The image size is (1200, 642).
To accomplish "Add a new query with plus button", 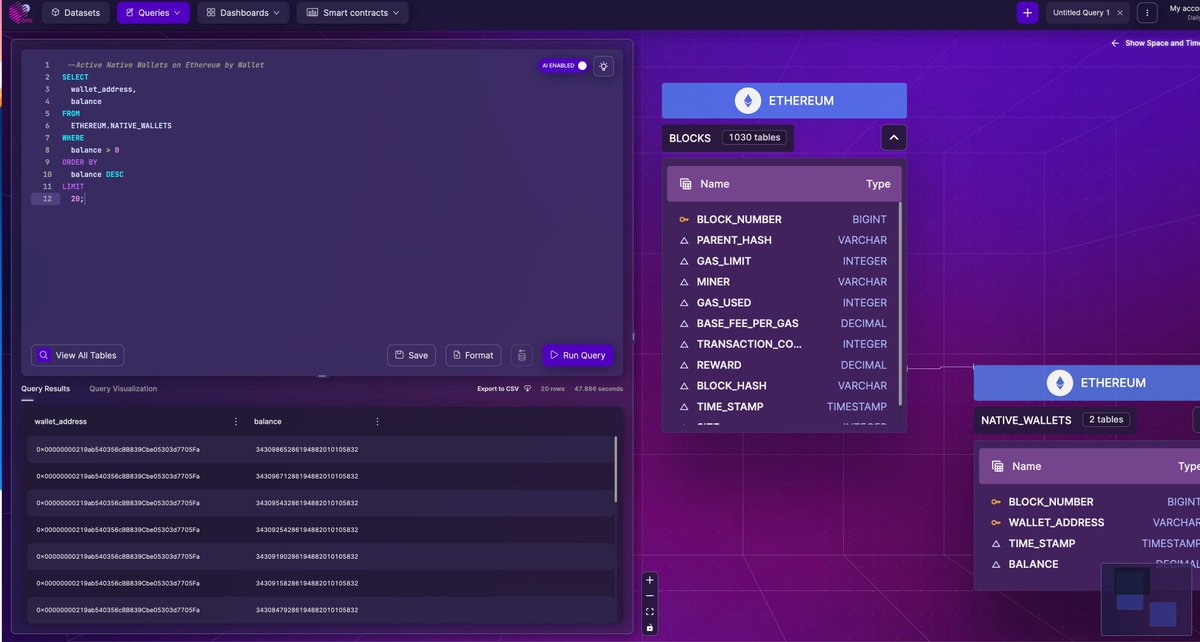I will (x=1027, y=13).
